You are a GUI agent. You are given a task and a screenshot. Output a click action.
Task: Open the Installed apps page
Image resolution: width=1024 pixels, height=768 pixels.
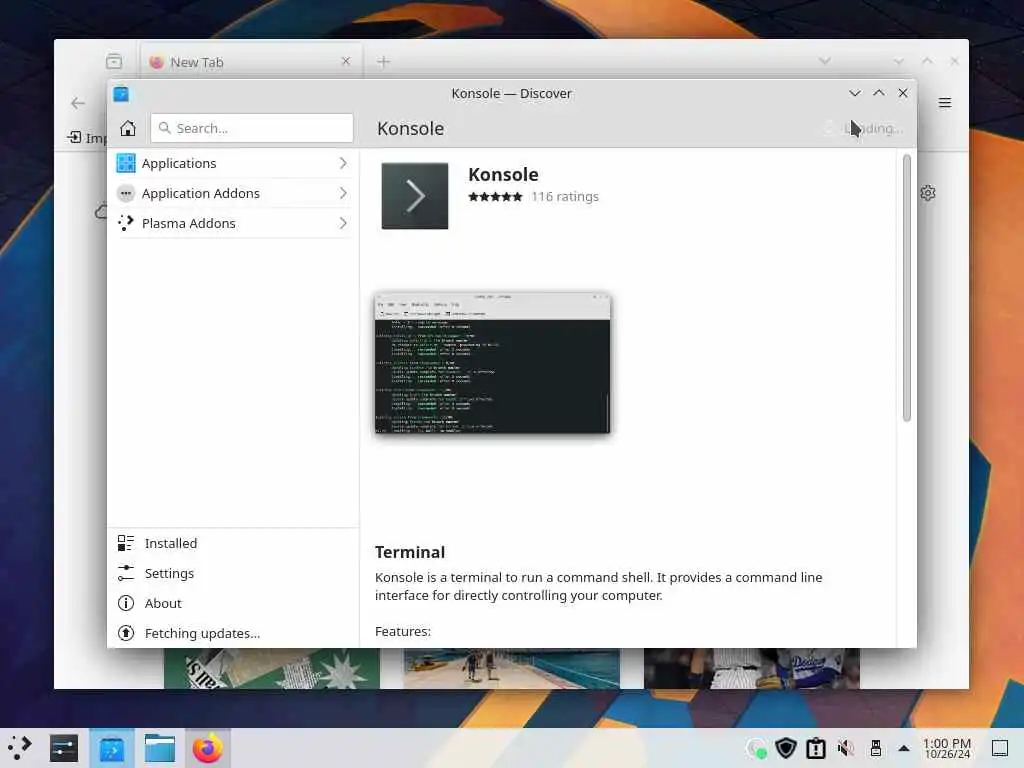(233, 543)
